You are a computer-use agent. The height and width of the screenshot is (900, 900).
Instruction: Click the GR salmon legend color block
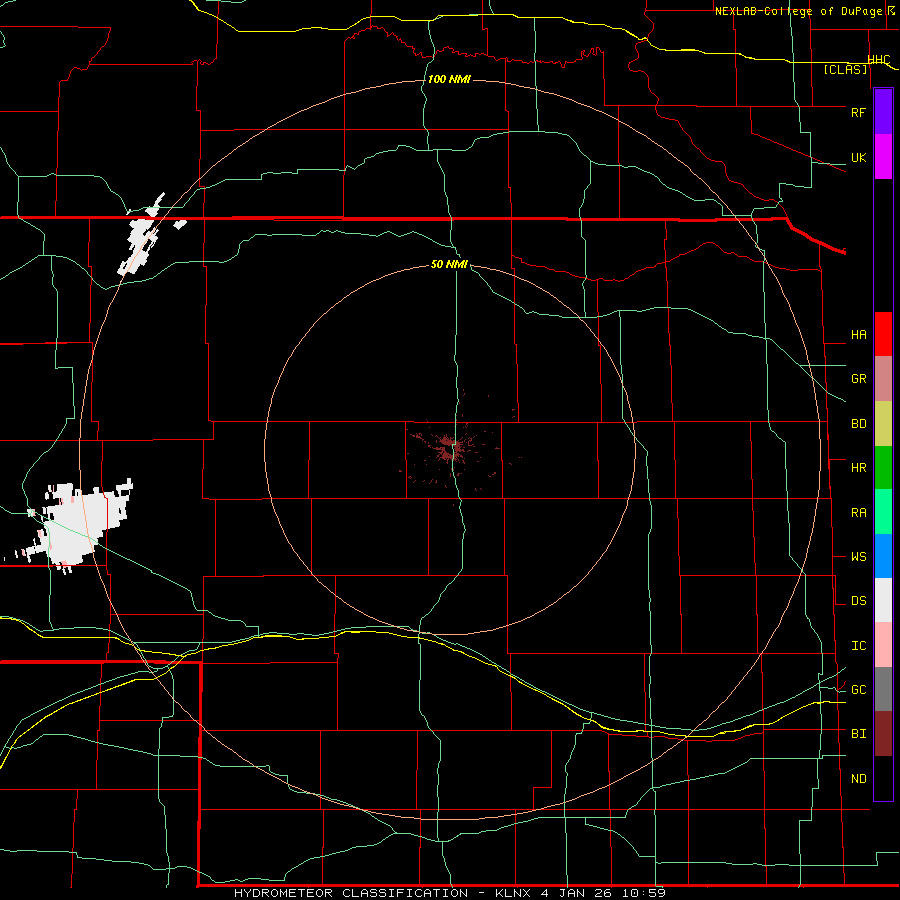883,379
